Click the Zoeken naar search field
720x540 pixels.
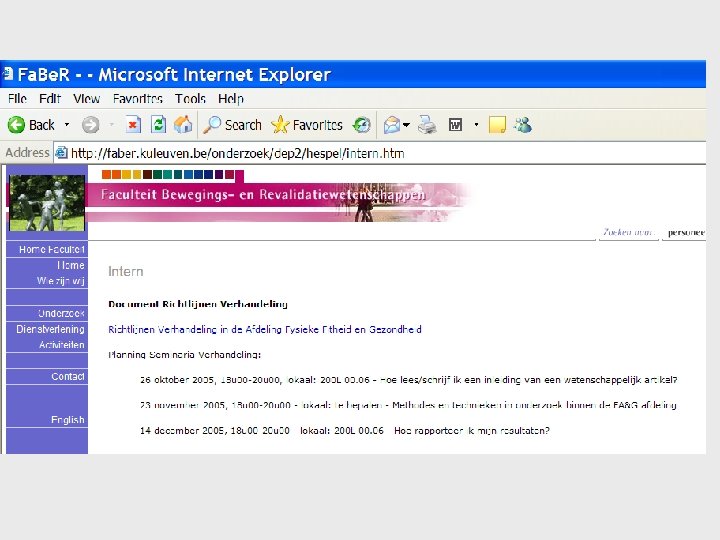click(x=629, y=232)
